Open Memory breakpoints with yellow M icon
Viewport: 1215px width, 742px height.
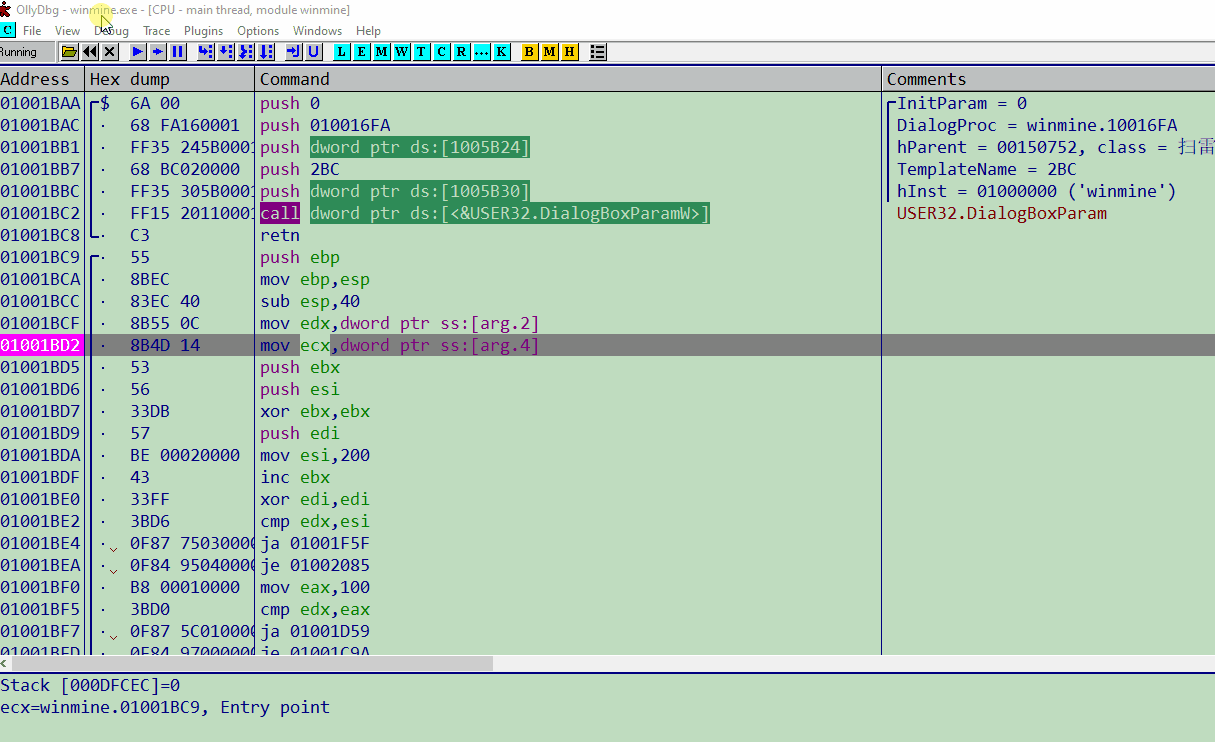[x=549, y=51]
